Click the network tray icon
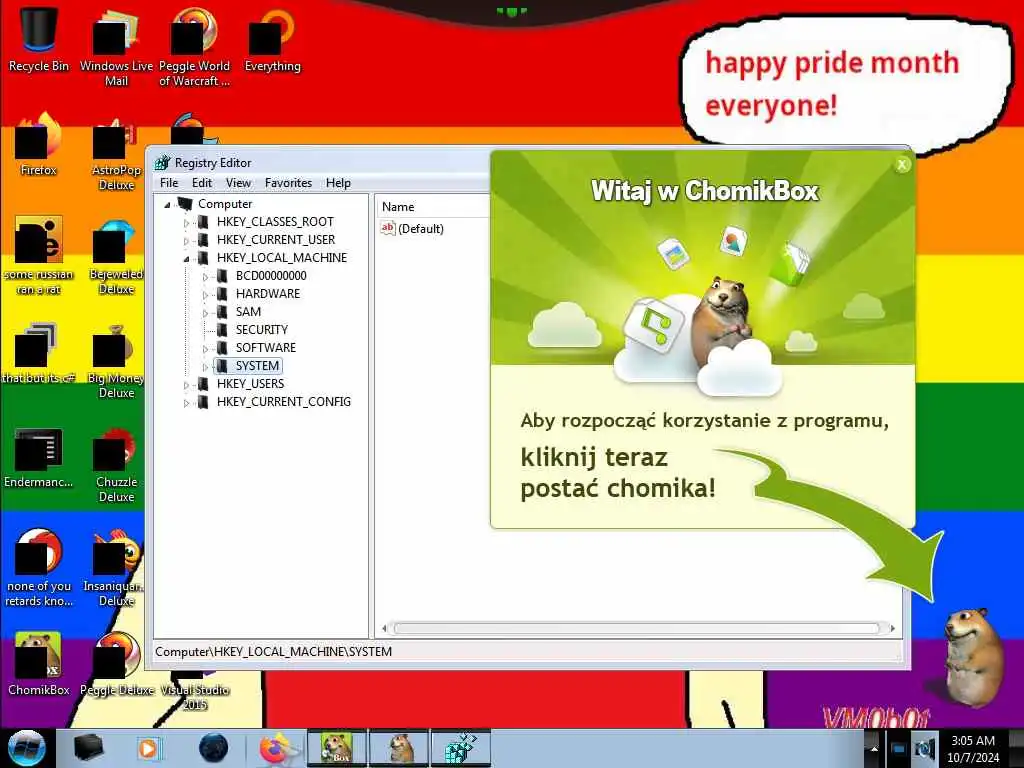 tap(899, 748)
